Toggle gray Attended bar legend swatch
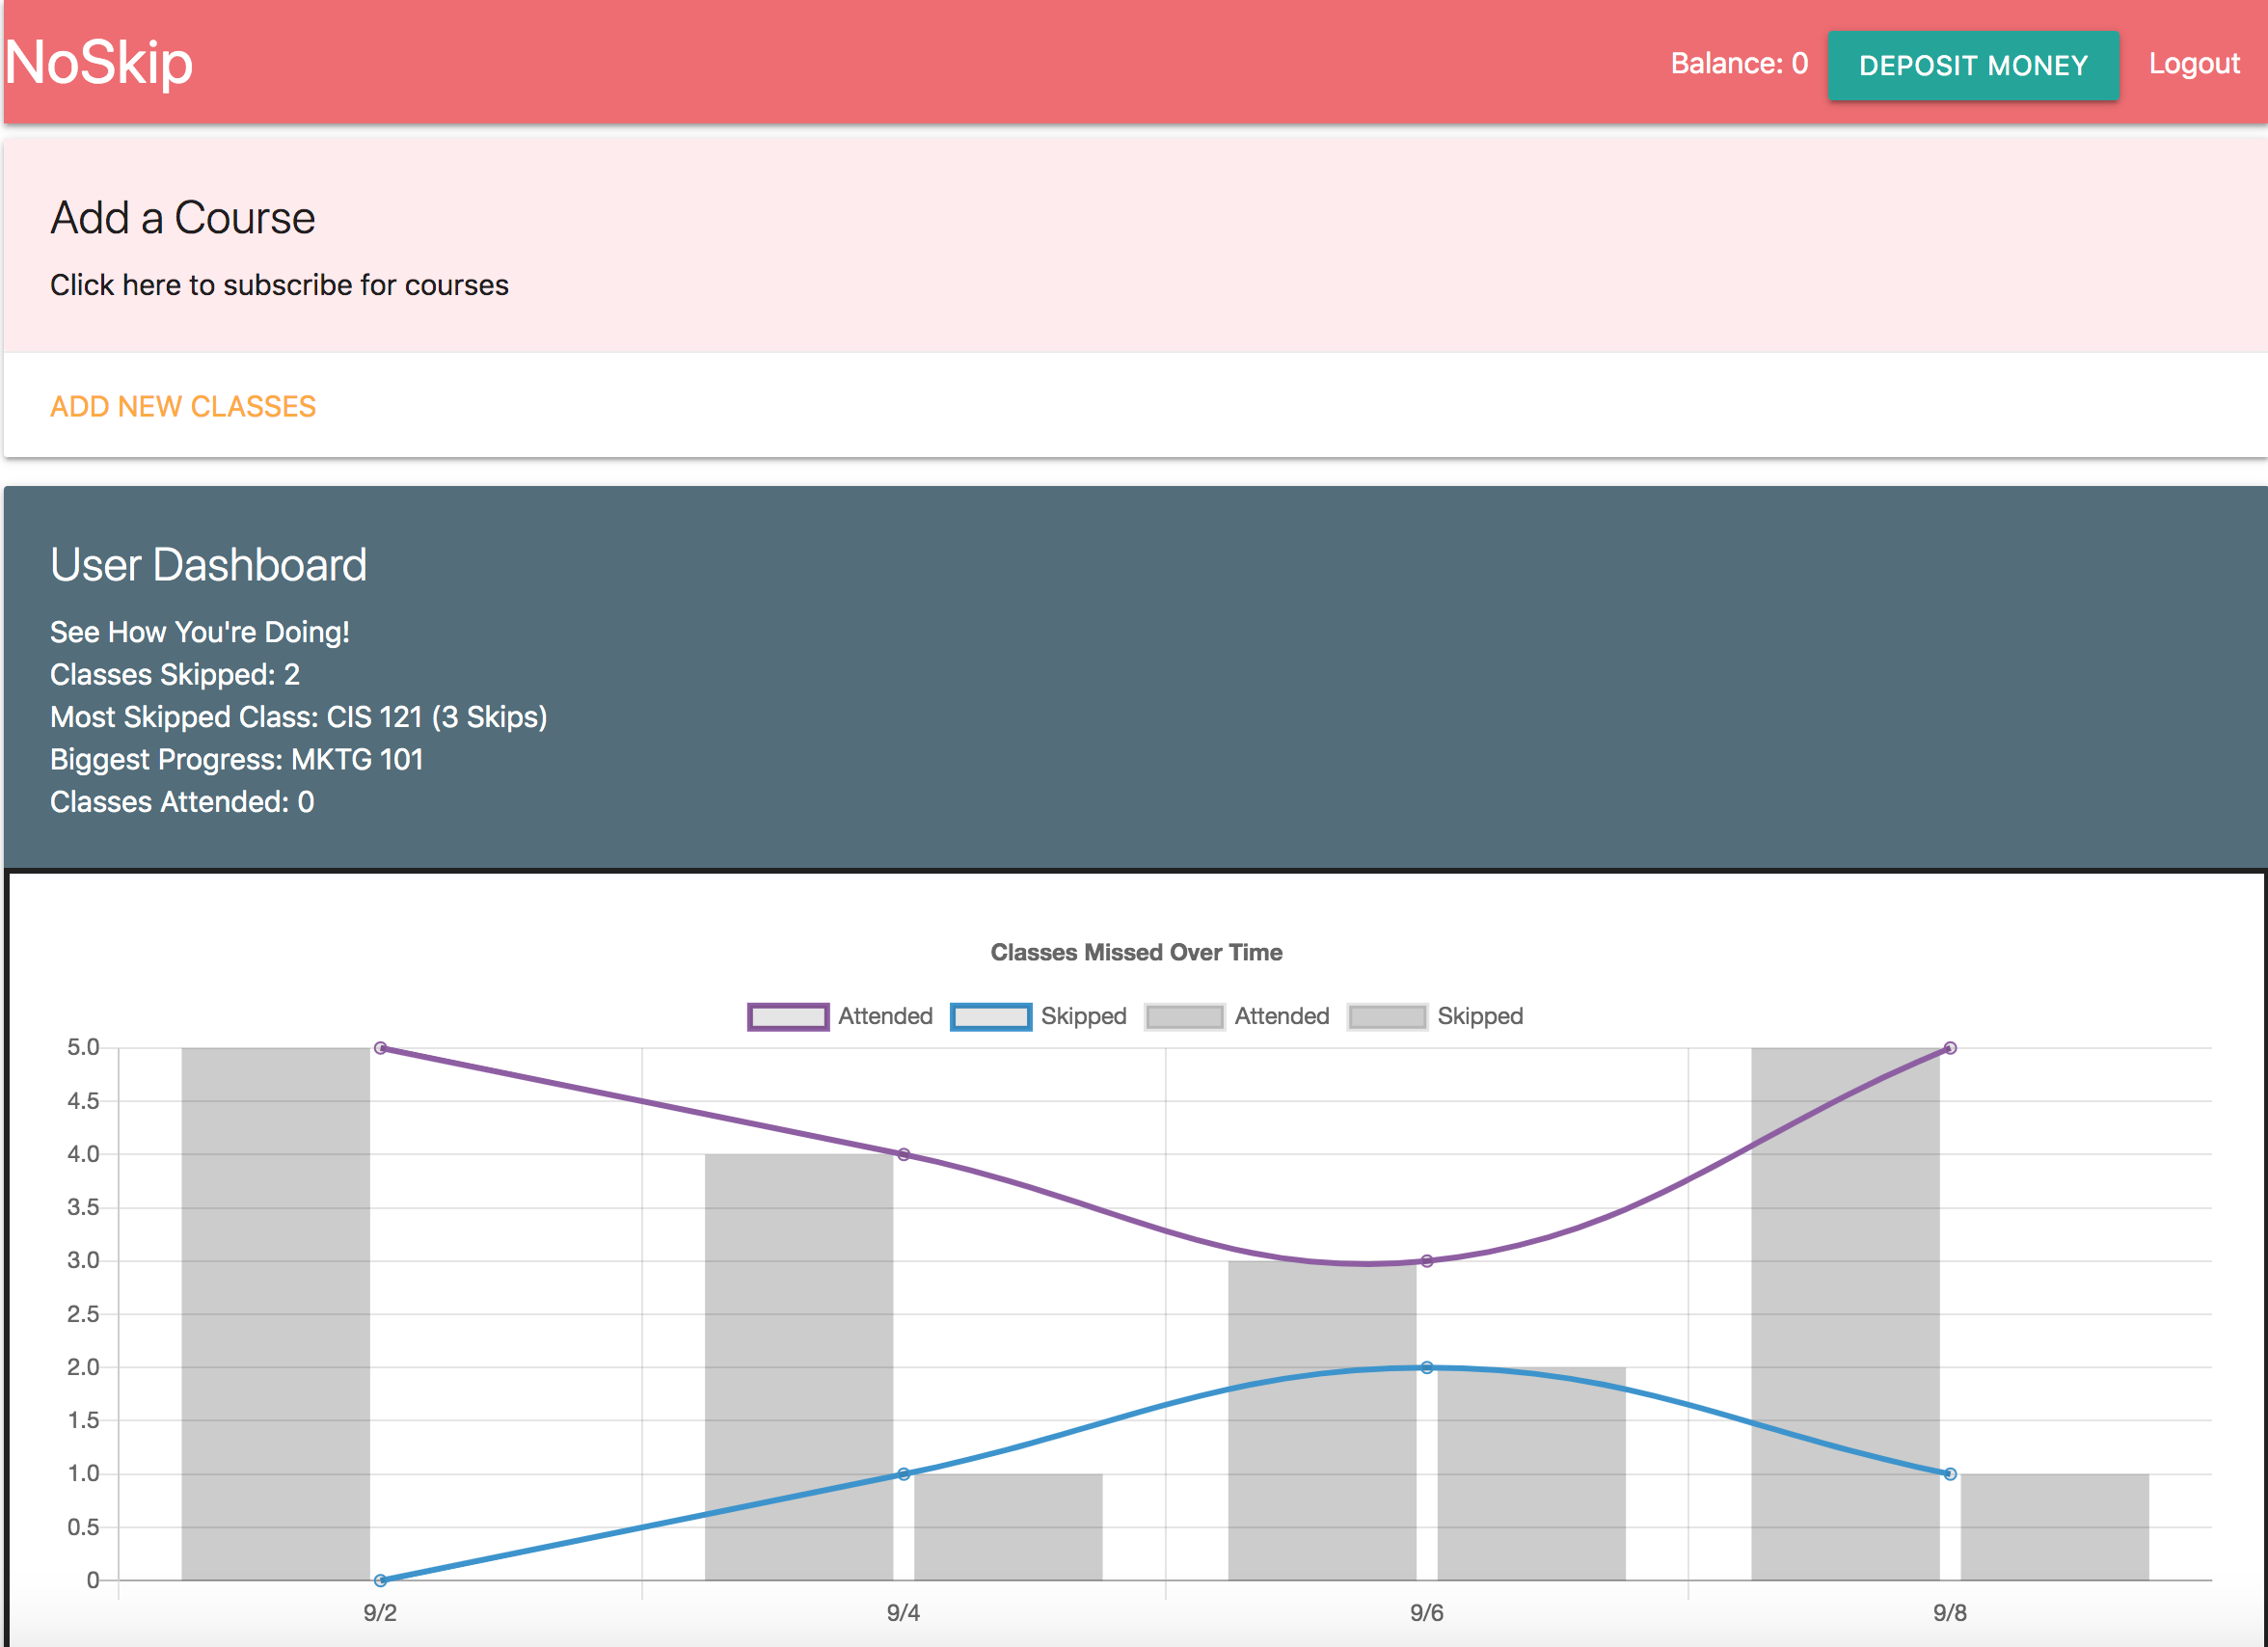 click(1184, 1016)
